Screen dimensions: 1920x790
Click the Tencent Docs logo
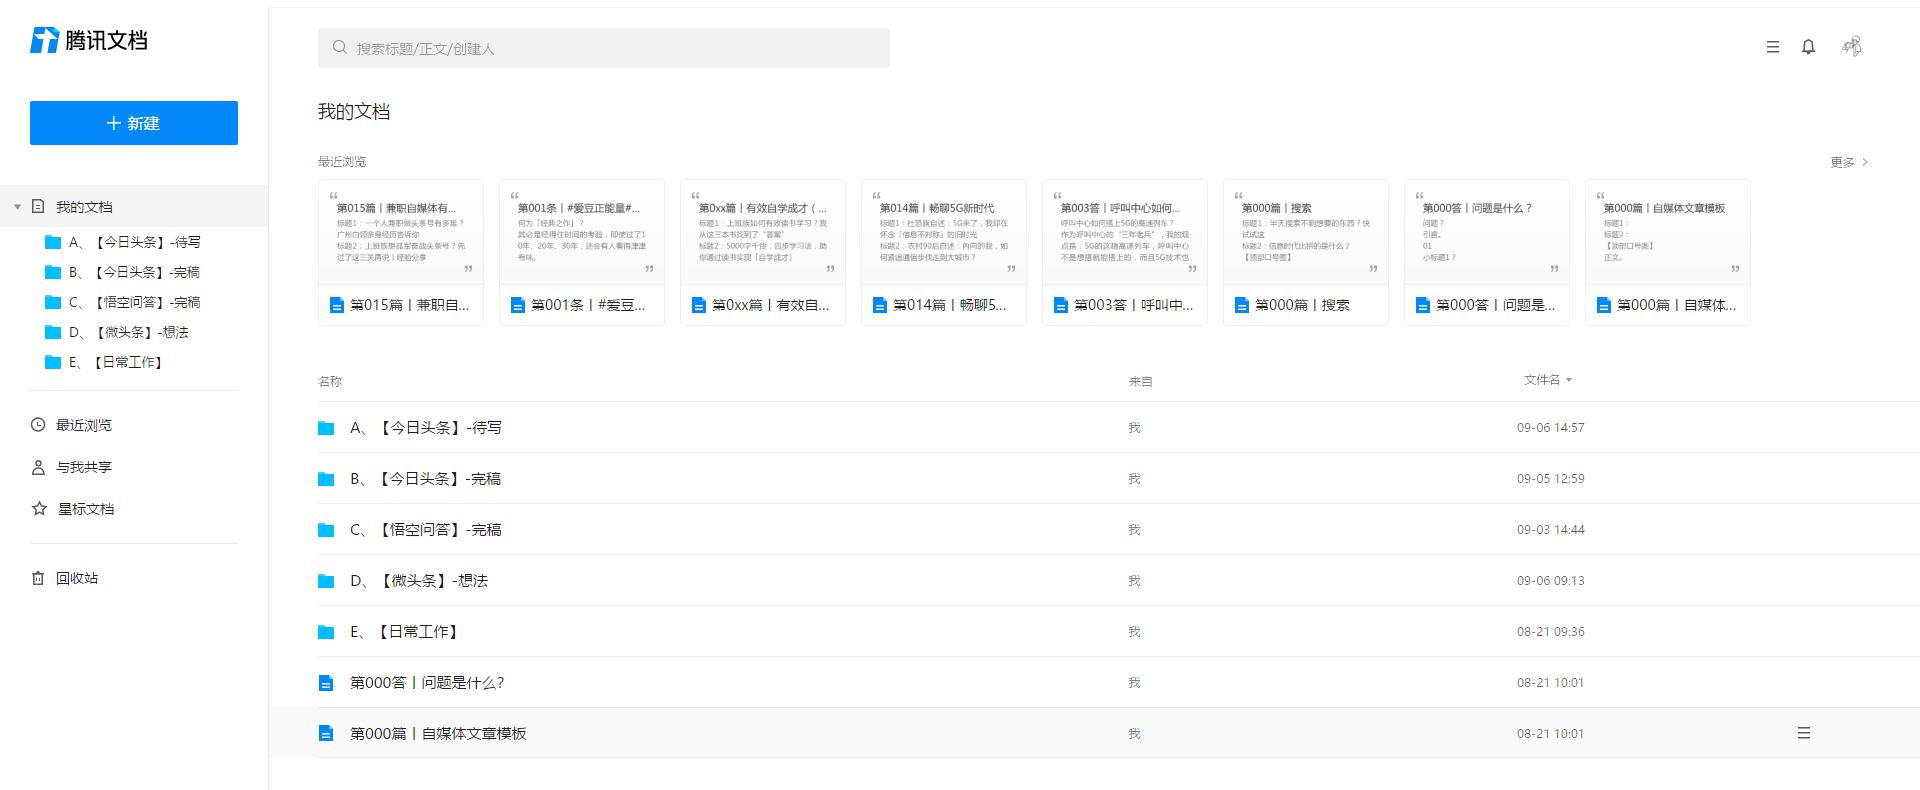89,40
